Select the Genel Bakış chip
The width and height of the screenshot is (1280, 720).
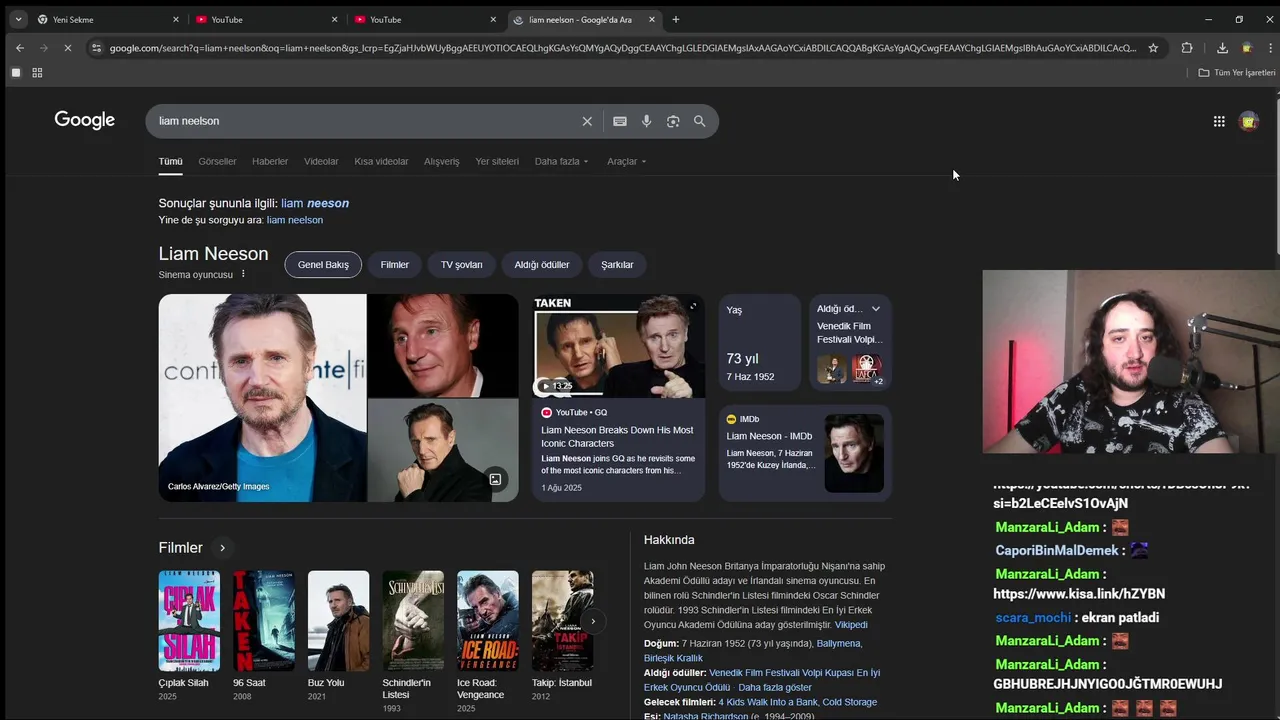323,265
